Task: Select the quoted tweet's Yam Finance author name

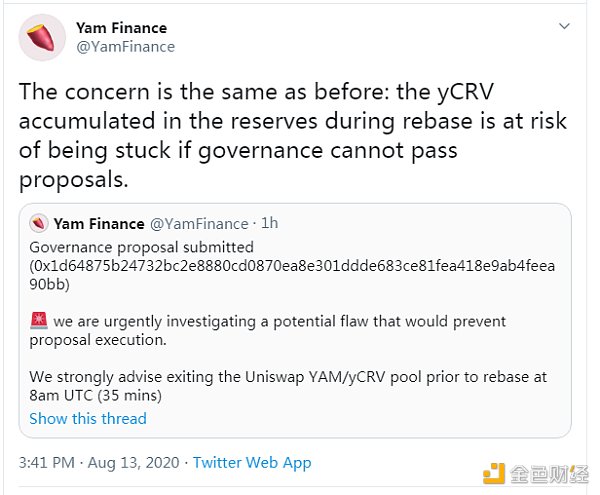Action: 100,224
